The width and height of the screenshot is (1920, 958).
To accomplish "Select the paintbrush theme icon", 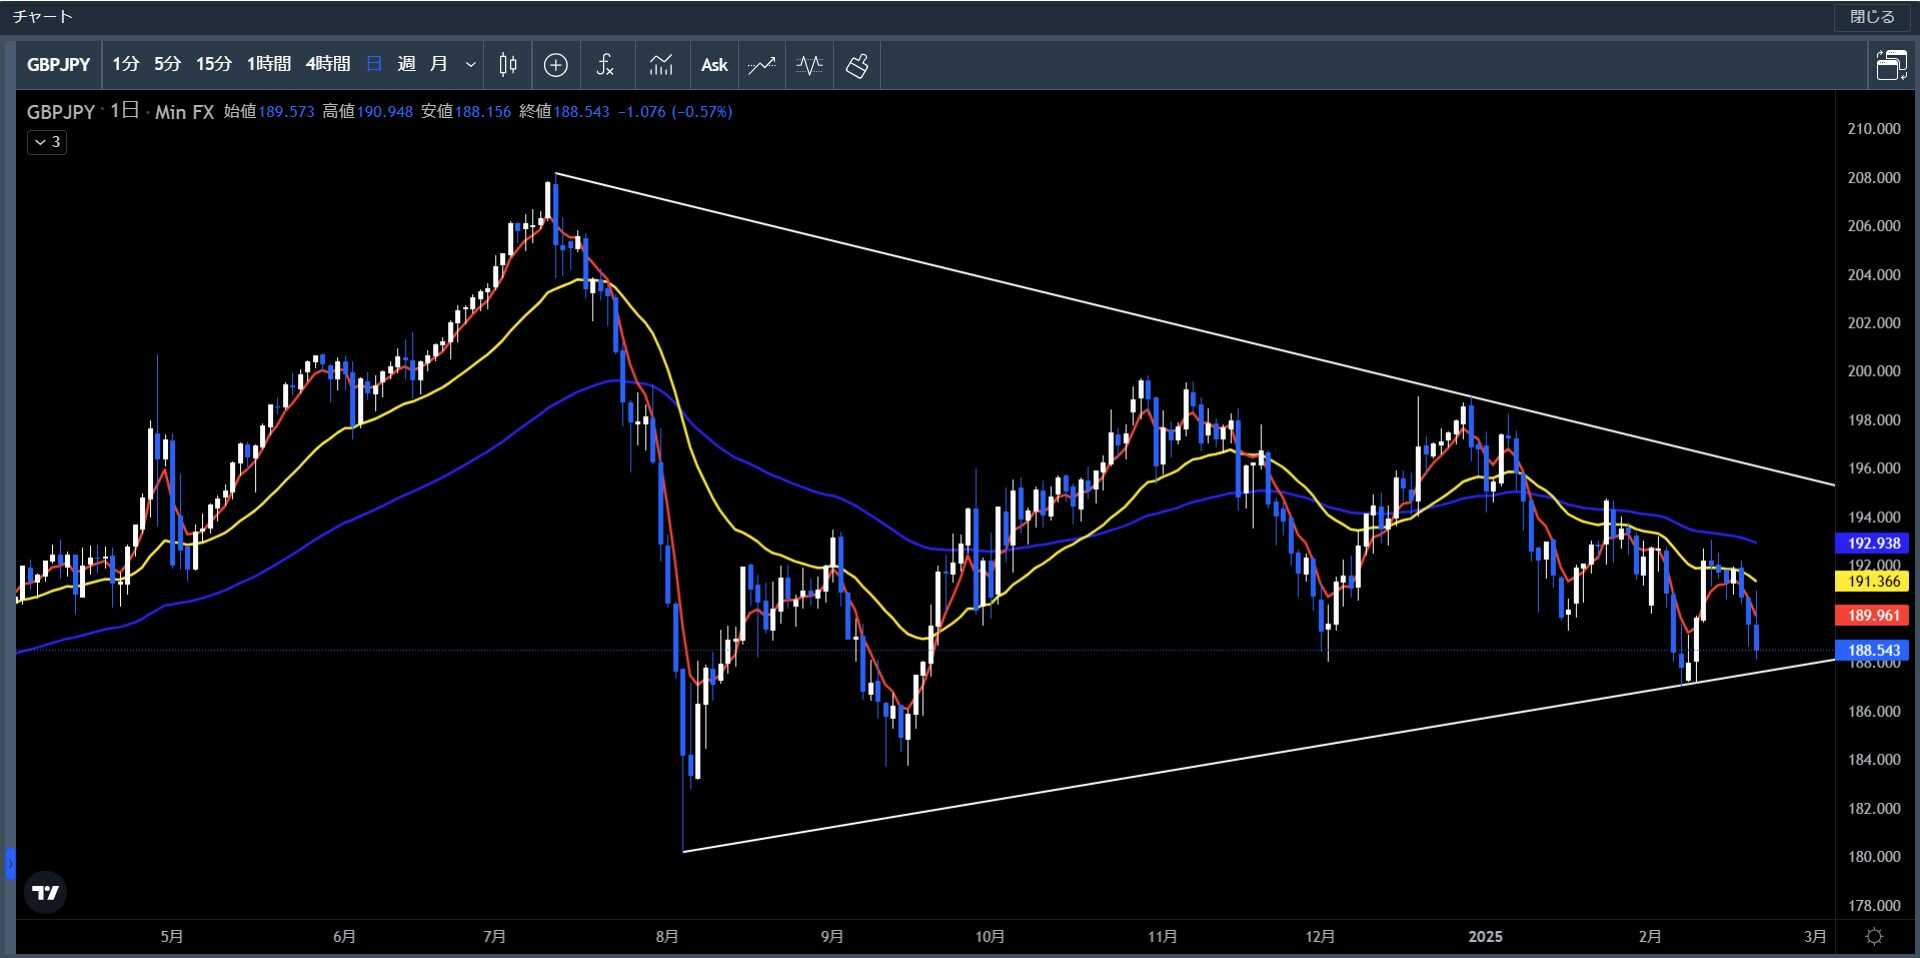I will click(x=857, y=65).
